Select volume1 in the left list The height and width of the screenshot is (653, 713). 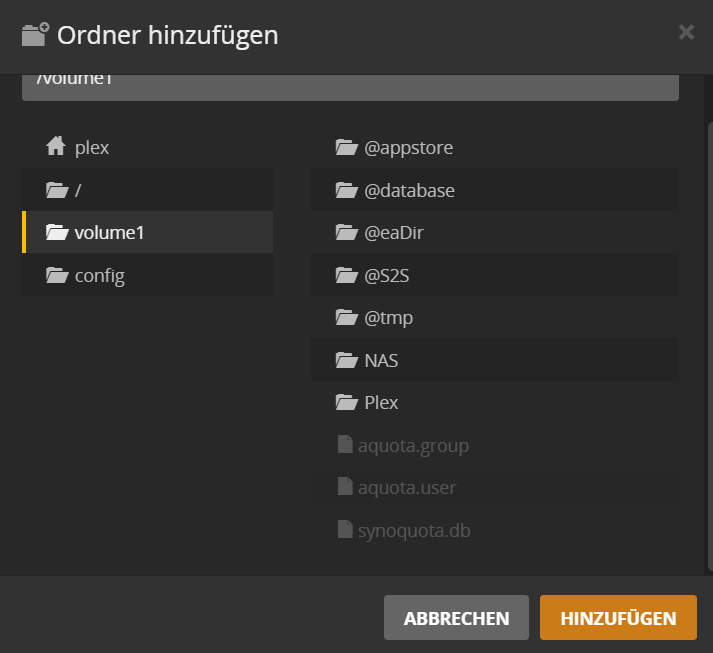click(x=110, y=233)
